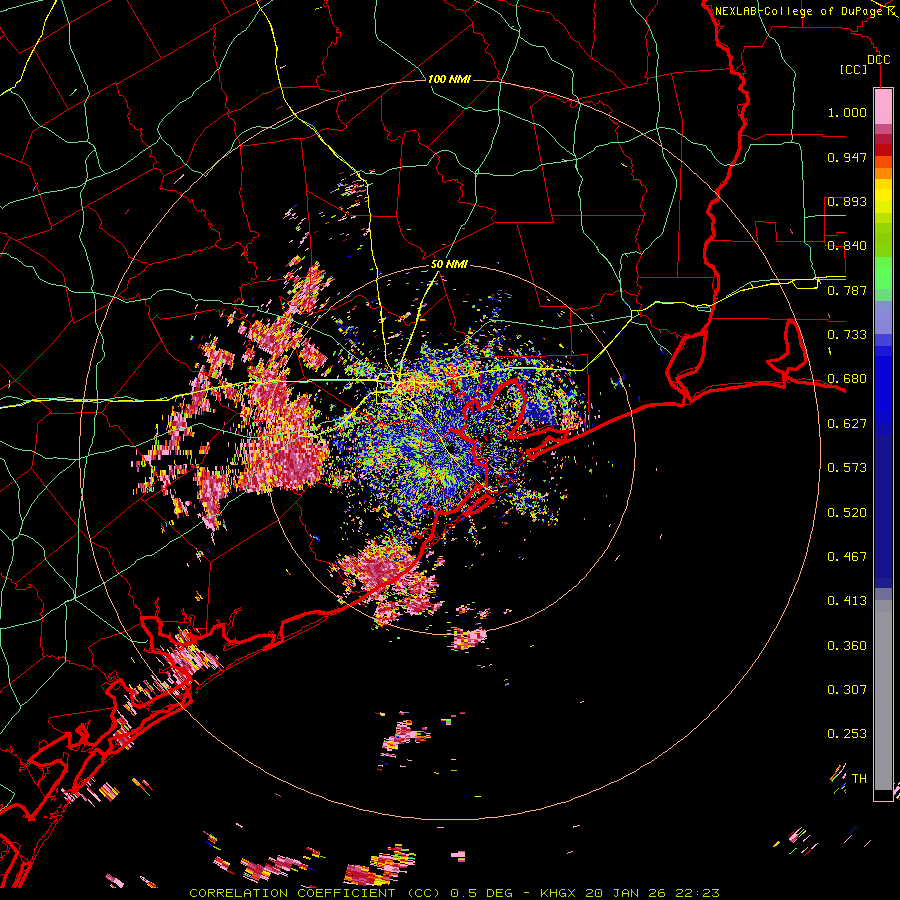
Task: Click the pink top segment of the color bar
Action: tap(883, 107)
